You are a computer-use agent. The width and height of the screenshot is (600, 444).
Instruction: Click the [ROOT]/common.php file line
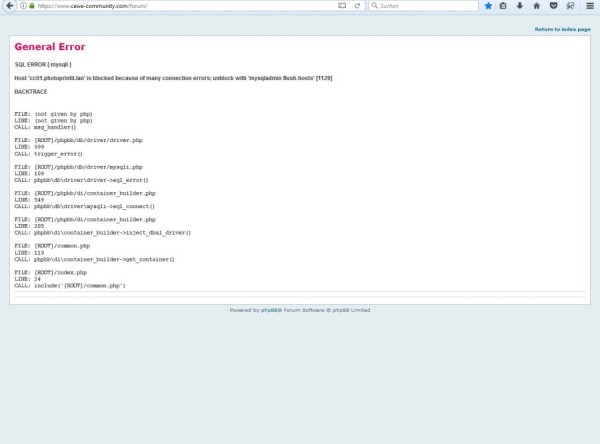pyautogui.click(x=52, y=246)
